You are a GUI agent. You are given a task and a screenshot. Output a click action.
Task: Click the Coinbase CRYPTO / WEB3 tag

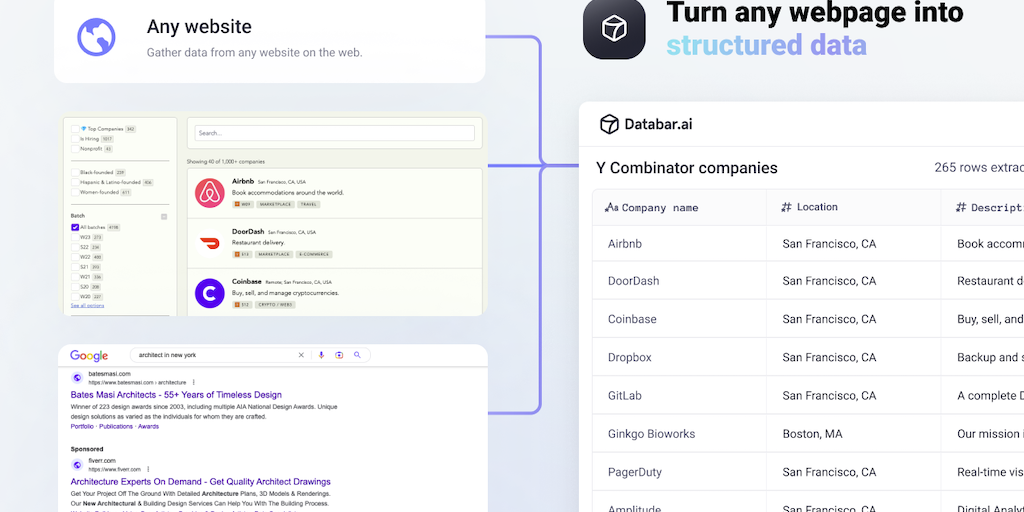coord(275,305)
